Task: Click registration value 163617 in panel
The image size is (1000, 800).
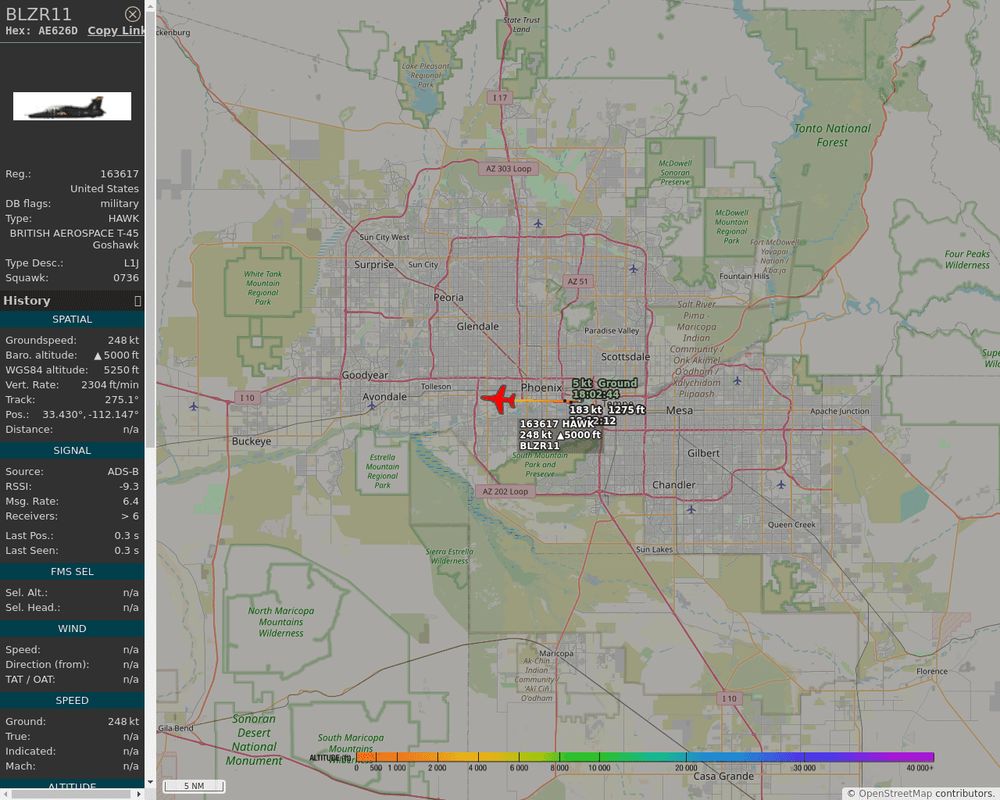Action: (x=119, y=174)
